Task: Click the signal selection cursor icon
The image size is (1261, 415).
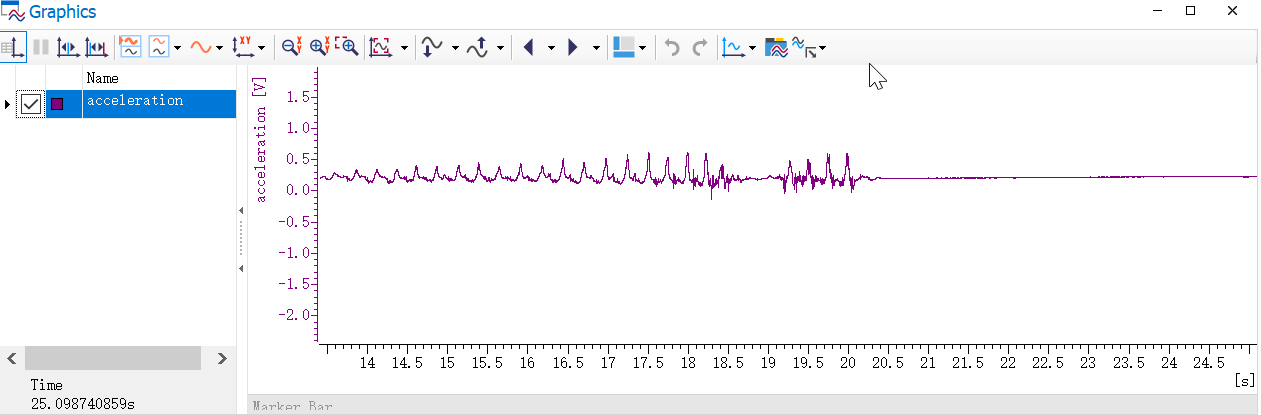Action: (x=804, y=47)
